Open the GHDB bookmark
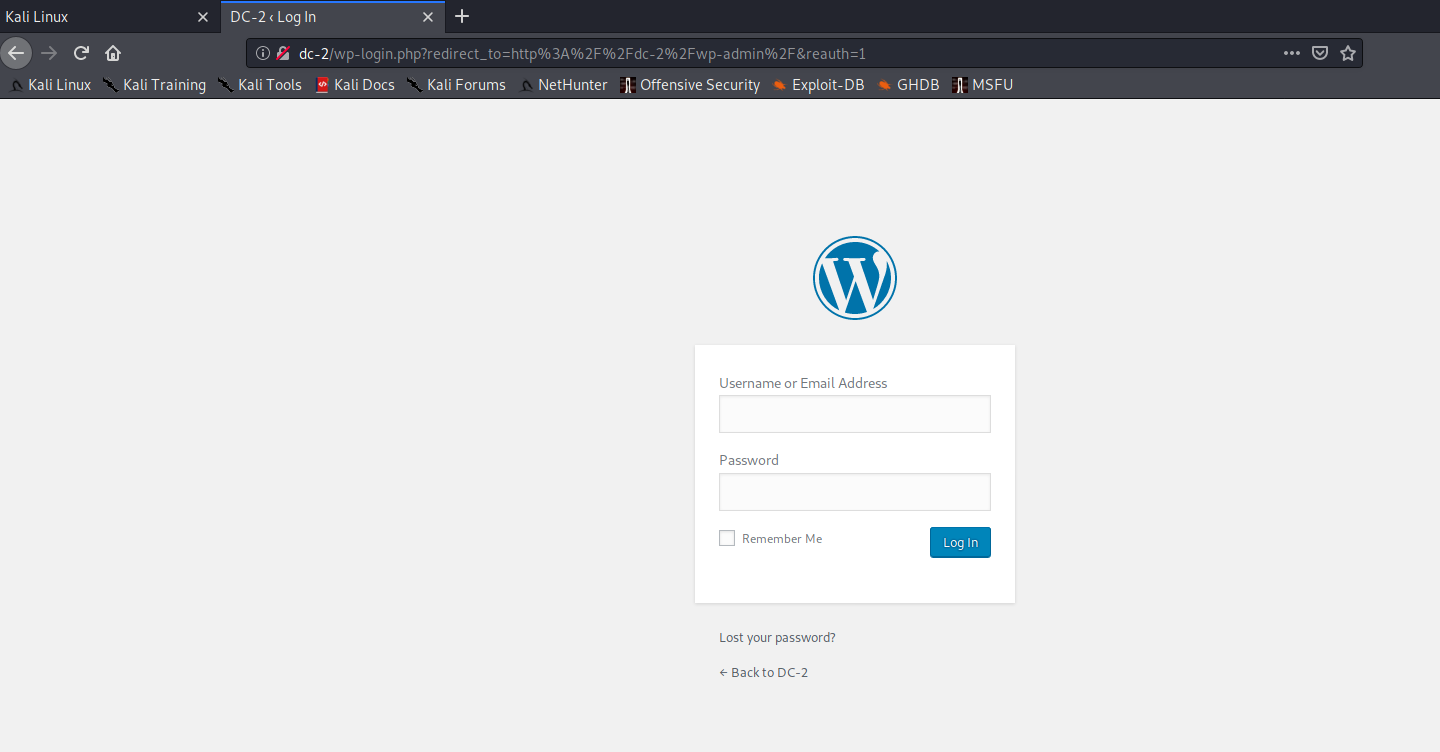The height and width of the screenshot is (752, 1440). point(908,85)
